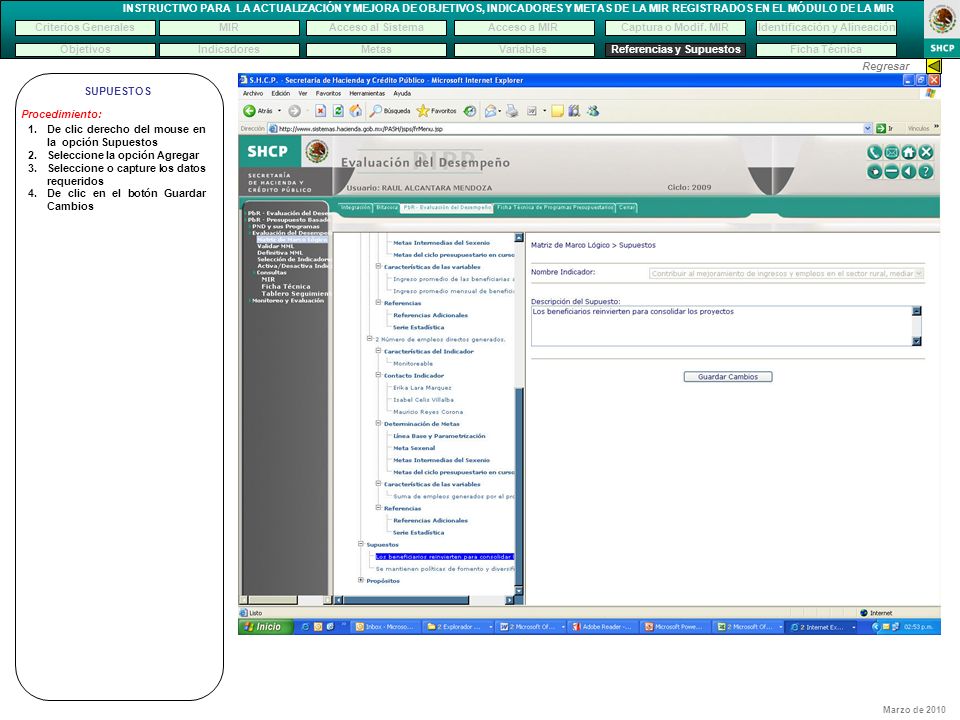Expand the Propósitos tree node

click(x=361, y=580)
